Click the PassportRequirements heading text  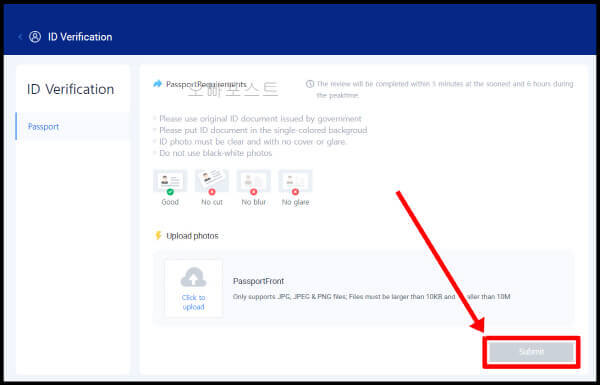coord(206,84)
